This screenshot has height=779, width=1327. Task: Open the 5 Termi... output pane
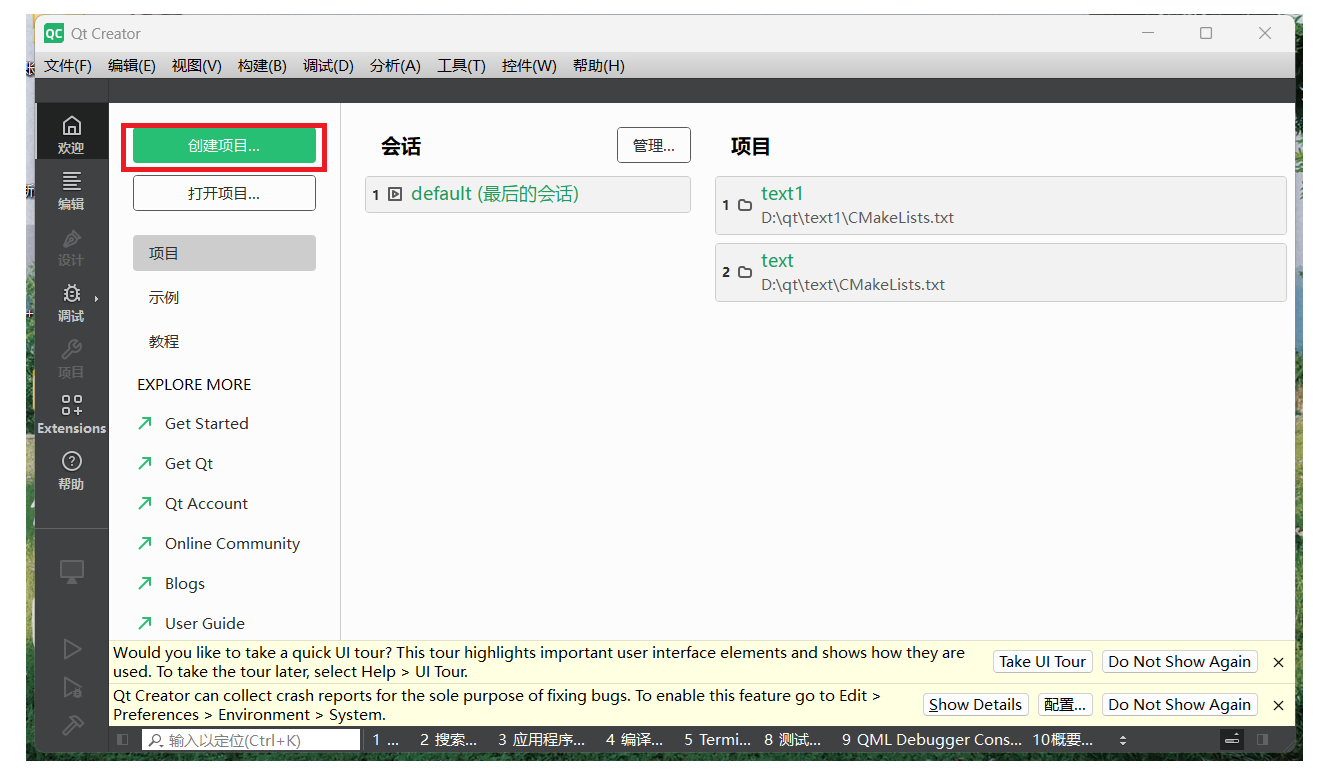click(717, 740)
